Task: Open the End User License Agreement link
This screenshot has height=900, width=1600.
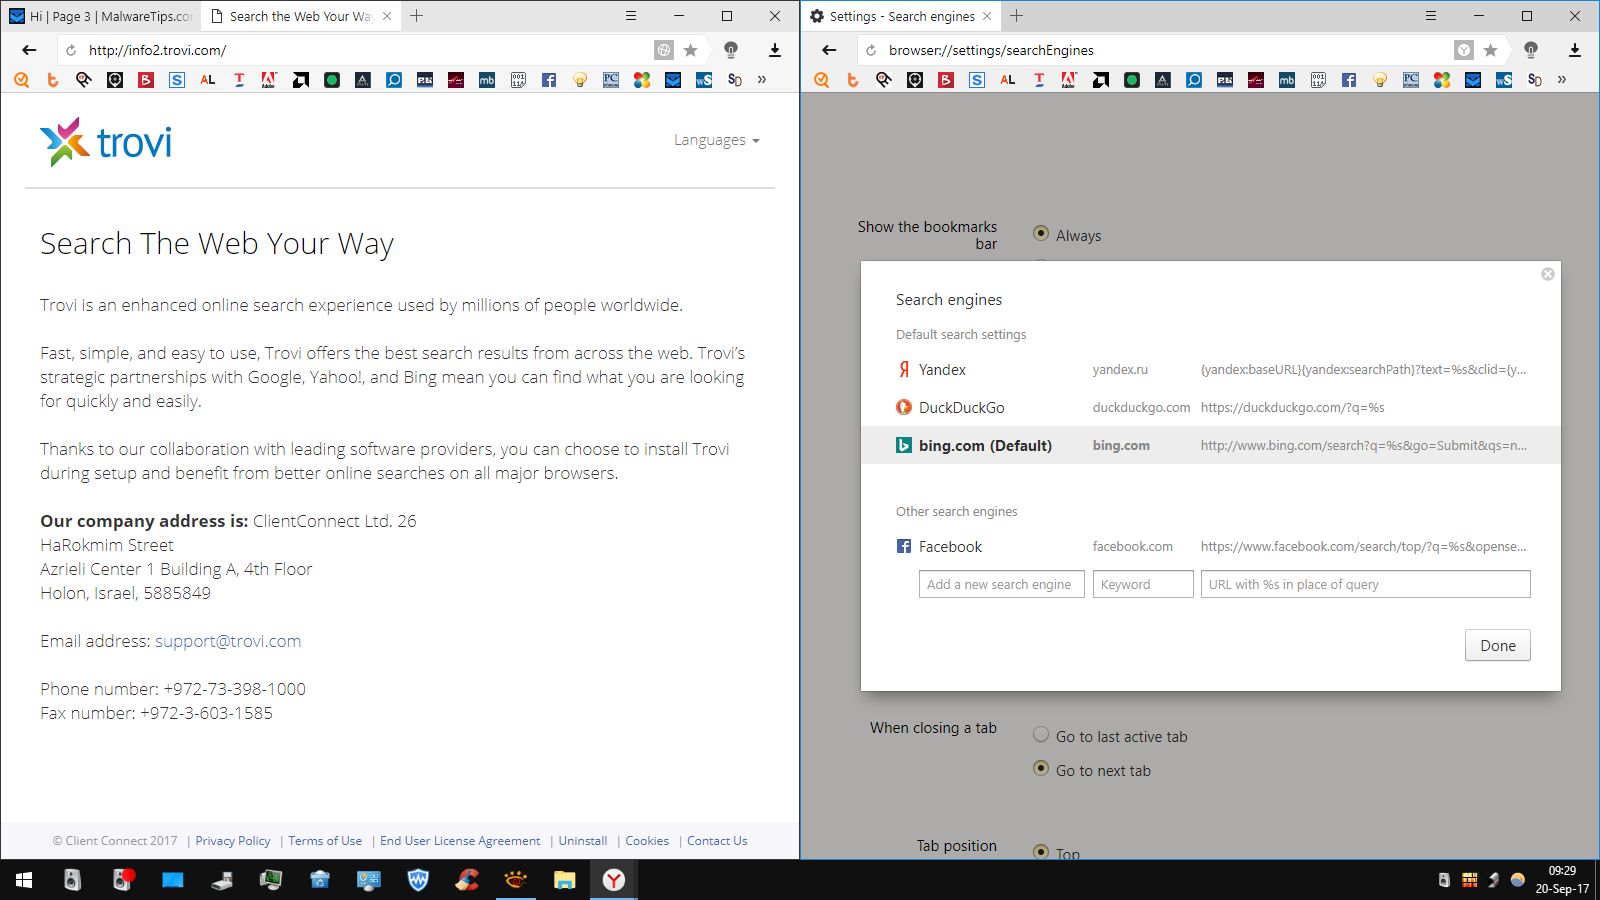Action: (460, 841)
